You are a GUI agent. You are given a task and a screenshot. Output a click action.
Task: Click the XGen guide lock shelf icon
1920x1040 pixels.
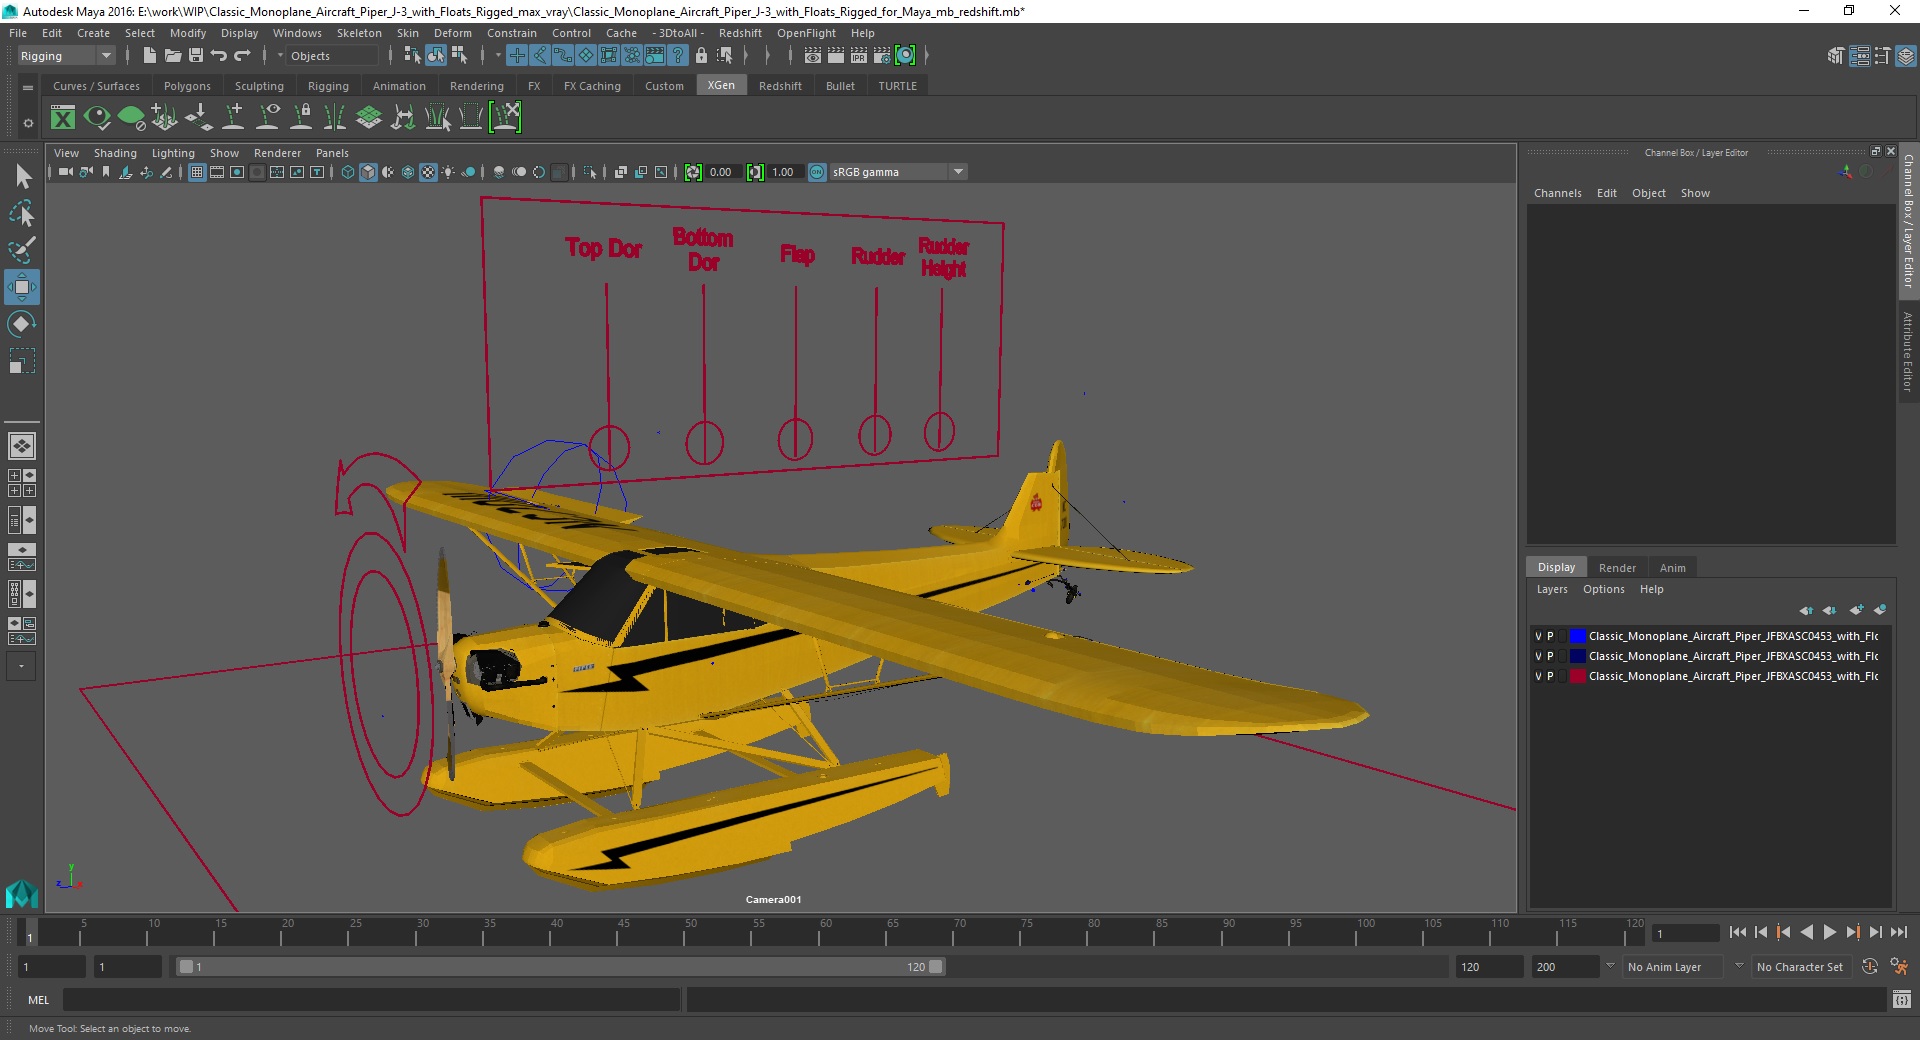coord(301,118)
